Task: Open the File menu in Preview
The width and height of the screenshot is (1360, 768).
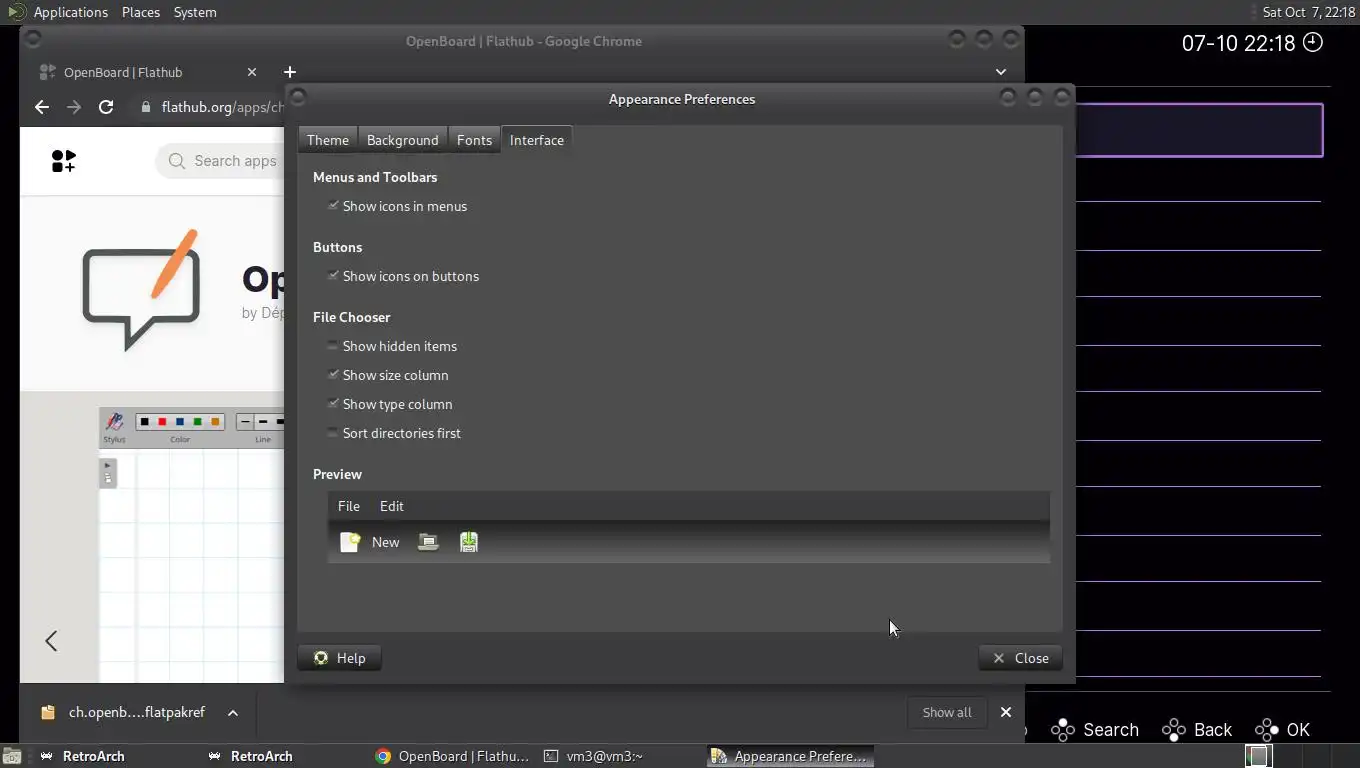Action: pyautogui.click(x=349, y=506)
